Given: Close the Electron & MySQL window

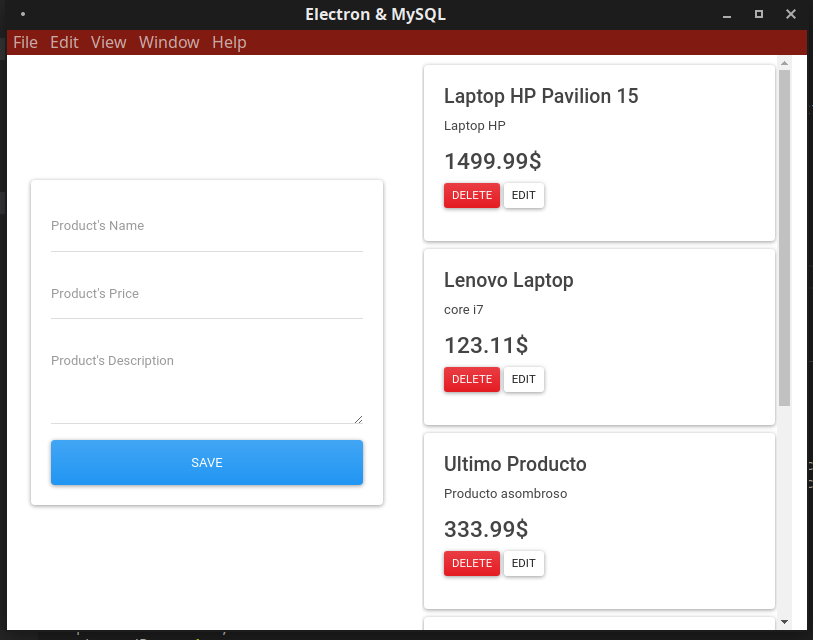Looking at the screenshot, I should [791, 14].
